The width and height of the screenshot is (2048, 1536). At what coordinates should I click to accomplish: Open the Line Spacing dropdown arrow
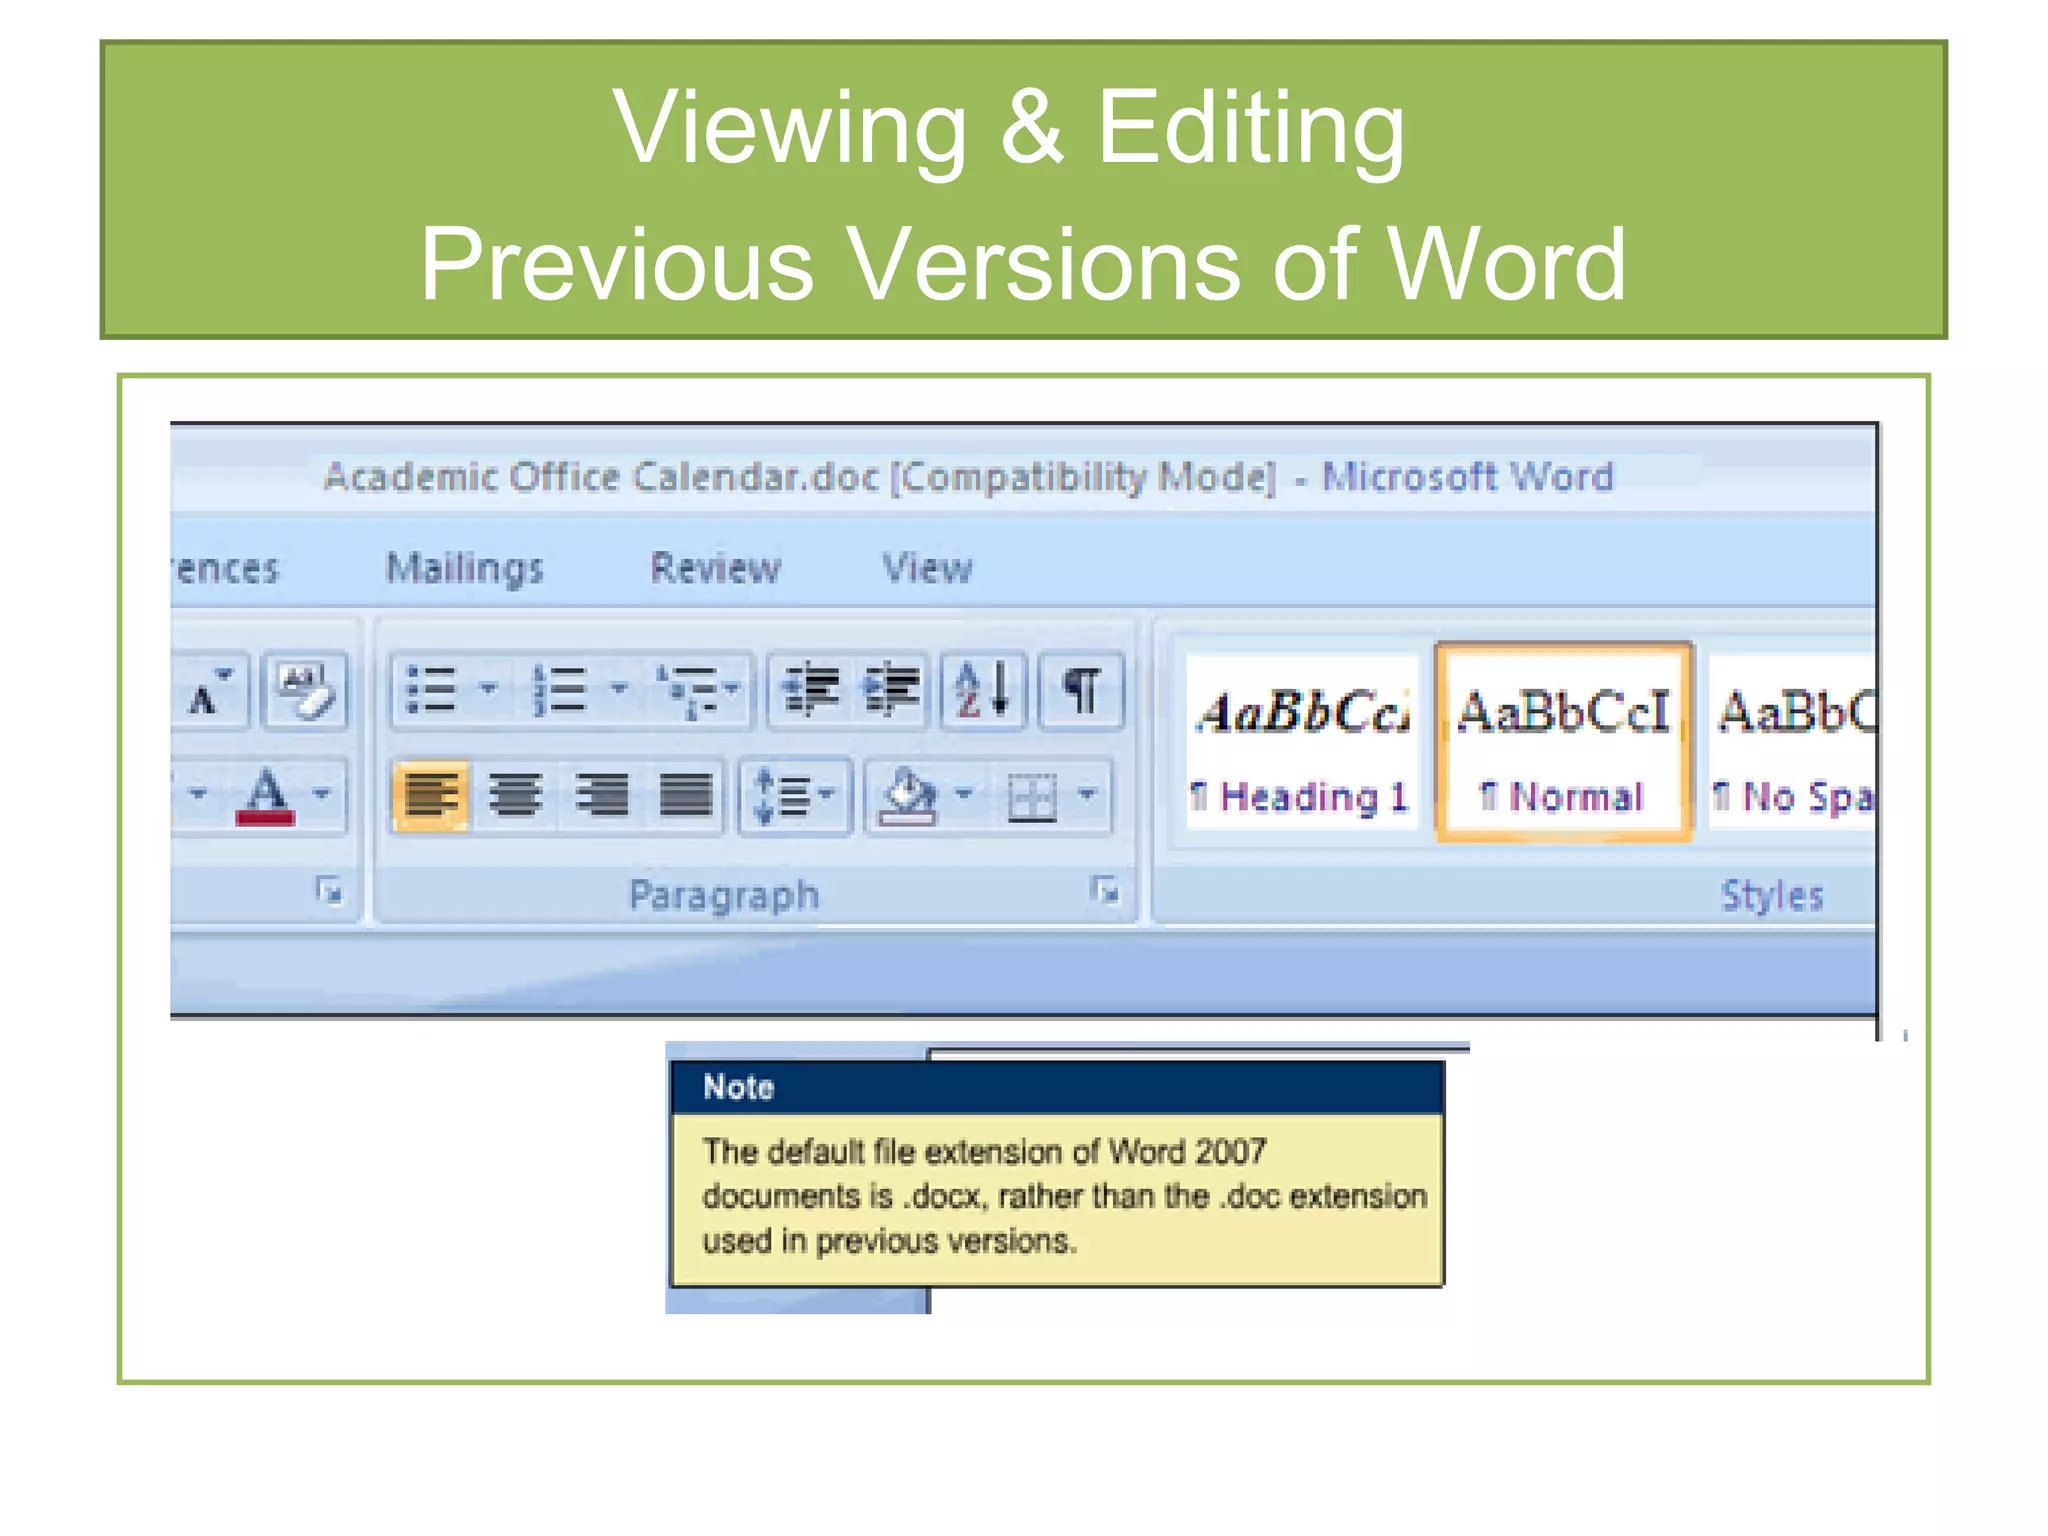(828, 794)
